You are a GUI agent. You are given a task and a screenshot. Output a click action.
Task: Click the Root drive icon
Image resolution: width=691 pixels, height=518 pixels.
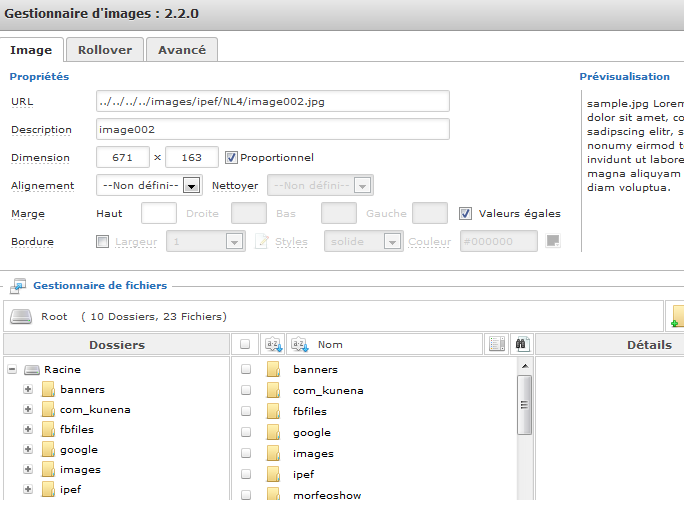[x=21, y=317]
